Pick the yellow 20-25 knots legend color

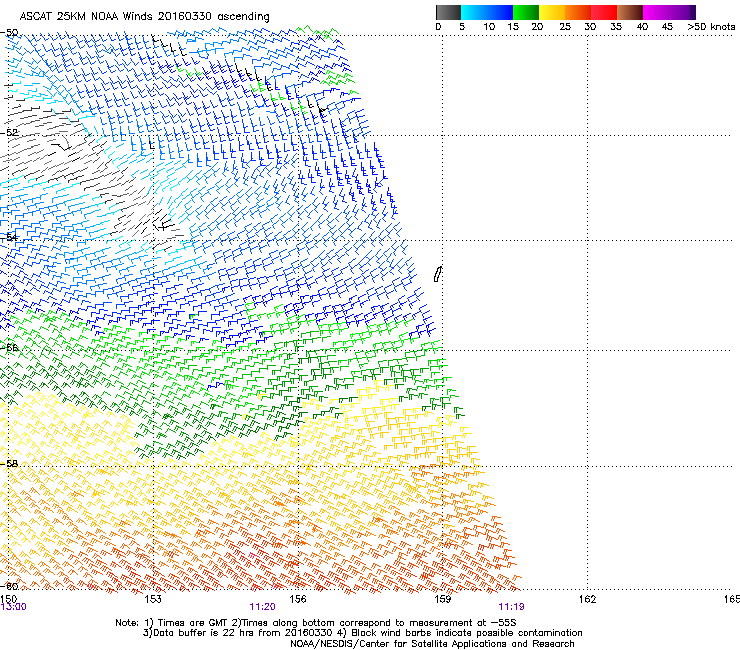coord(552,12)
